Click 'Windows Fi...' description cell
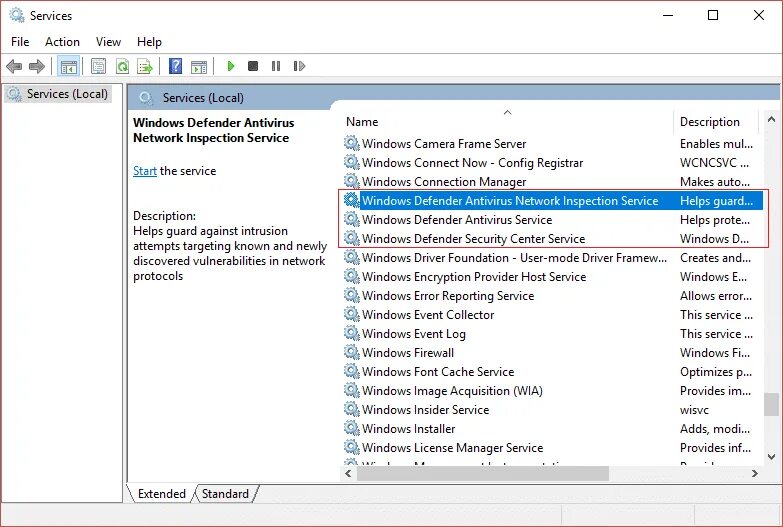 [715, 353]
